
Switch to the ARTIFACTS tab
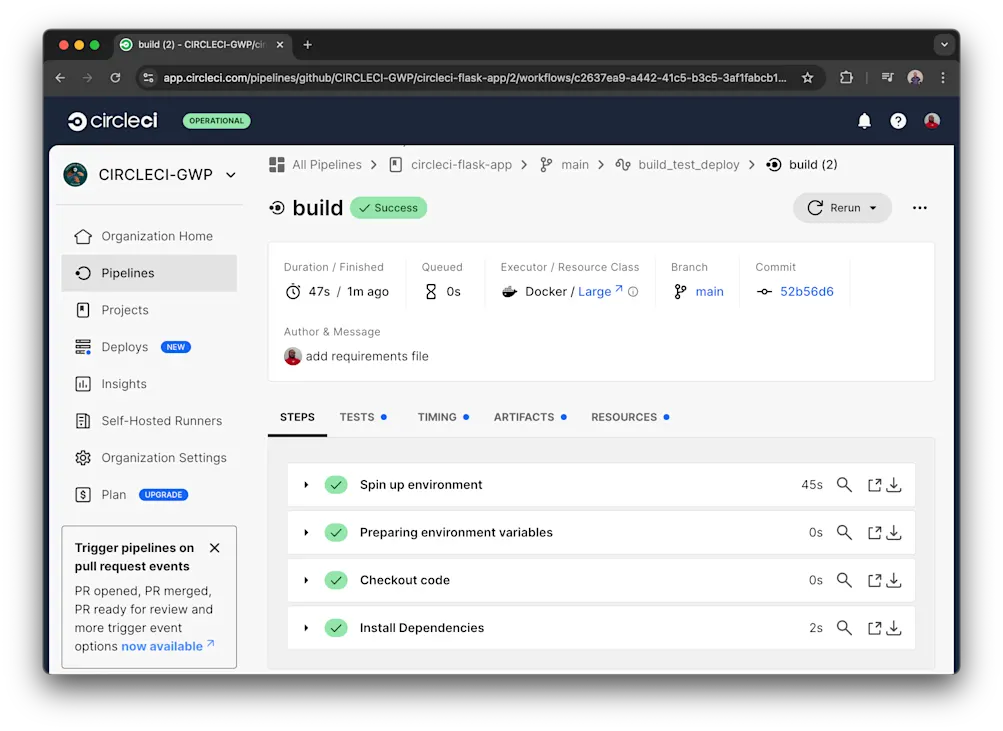530,417
